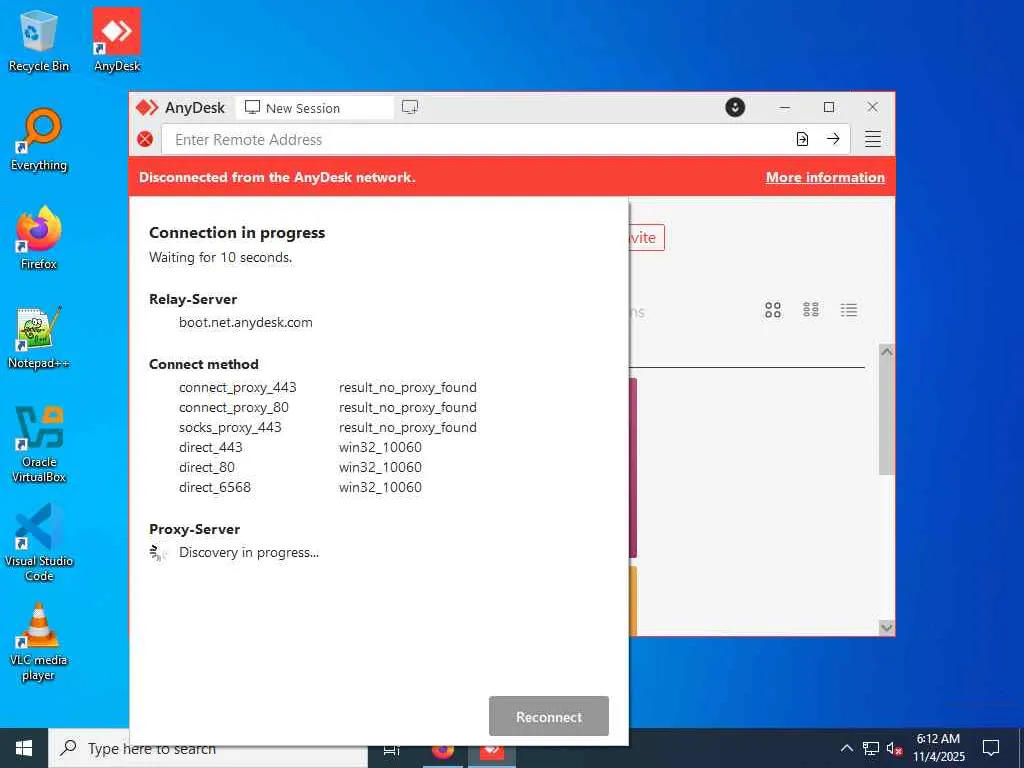
Task: Click the taskbar search box
Action: click(x=208, y=748)
